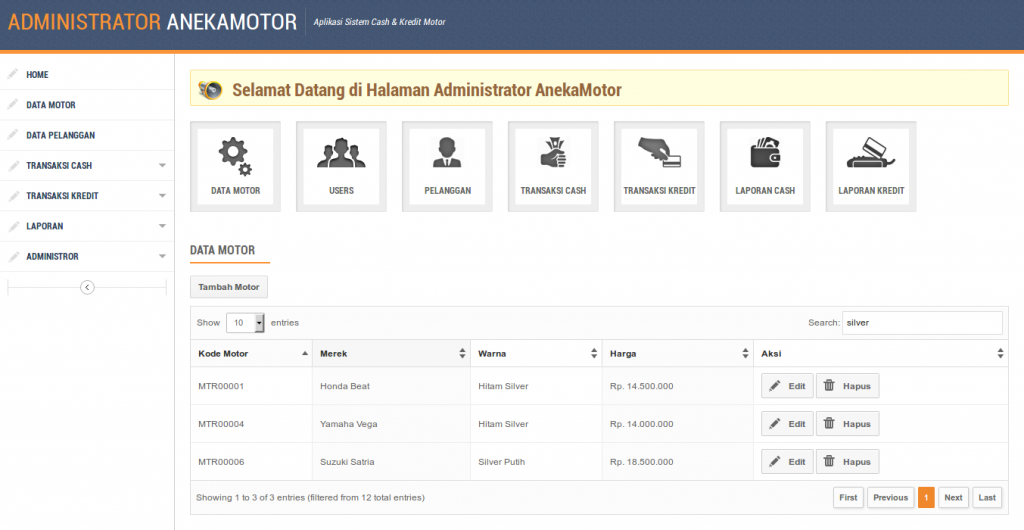Screen dimensions: 1024x530
Task: Open the Transaksi Kredit card icon tile
Action: click(x=659, y=166)
